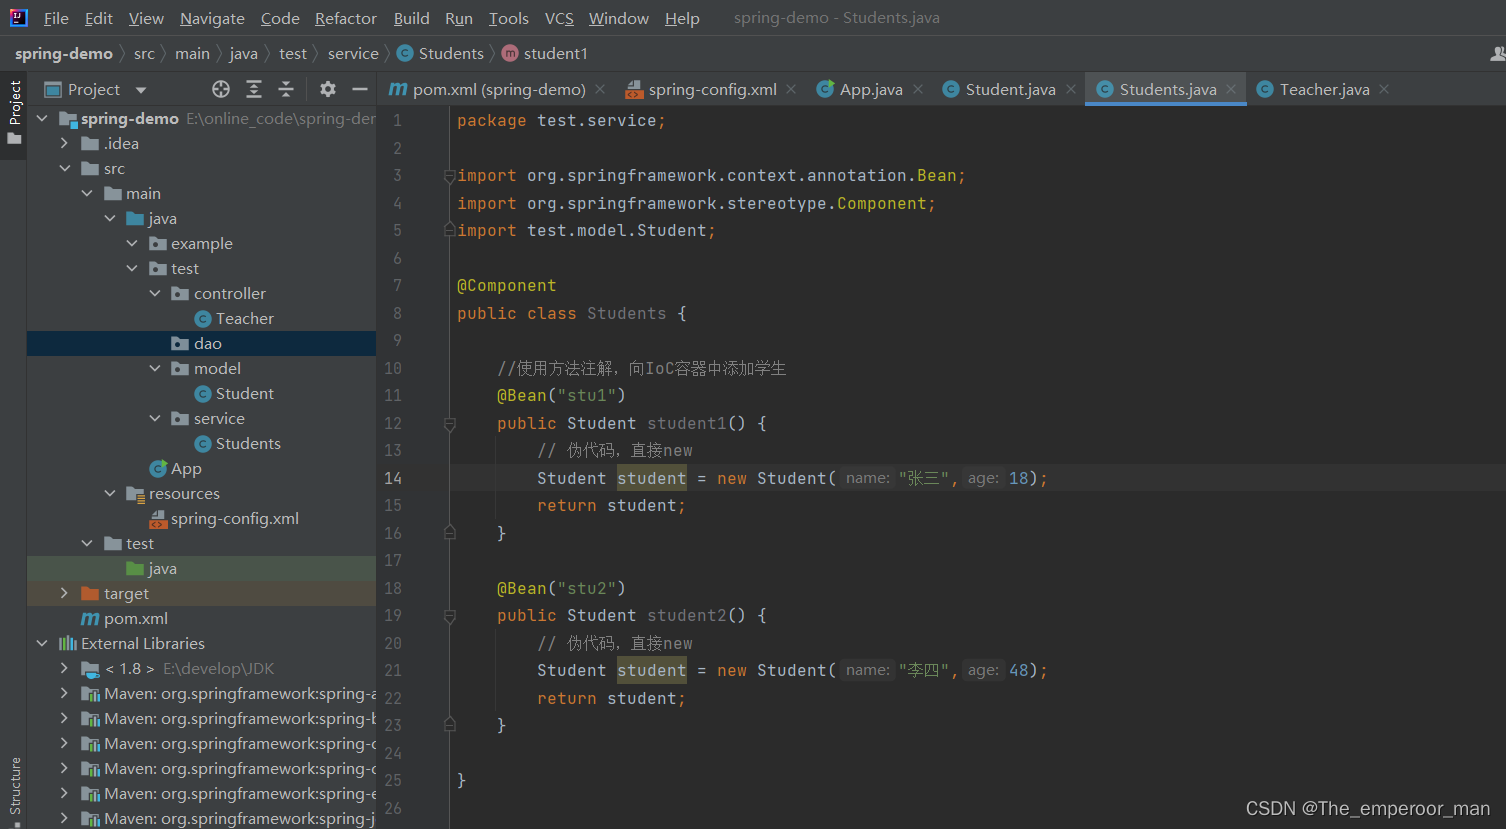
Task: Collapse the spring-demo root node
Action: [42, 118]
